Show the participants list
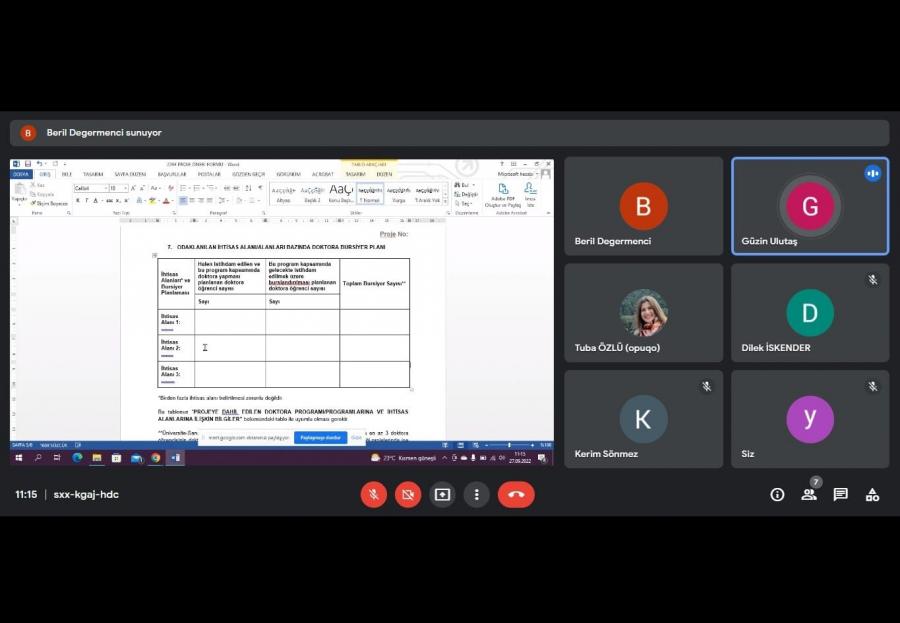Image resolution: width=900 pixels, height=623 pixels. [x=809, y=494]
